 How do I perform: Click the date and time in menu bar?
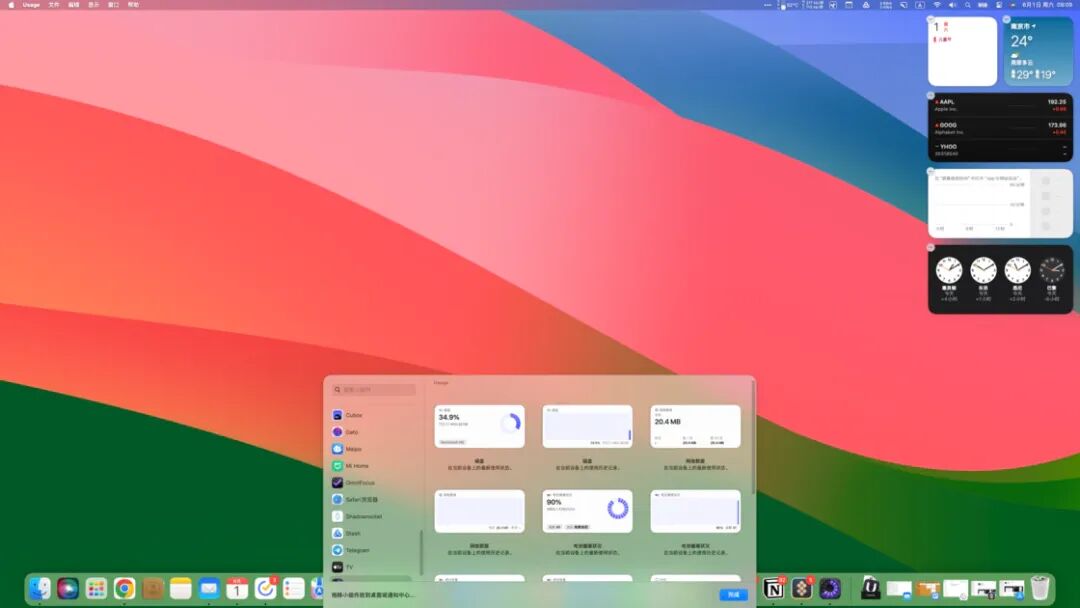[x=1047, y=5]
